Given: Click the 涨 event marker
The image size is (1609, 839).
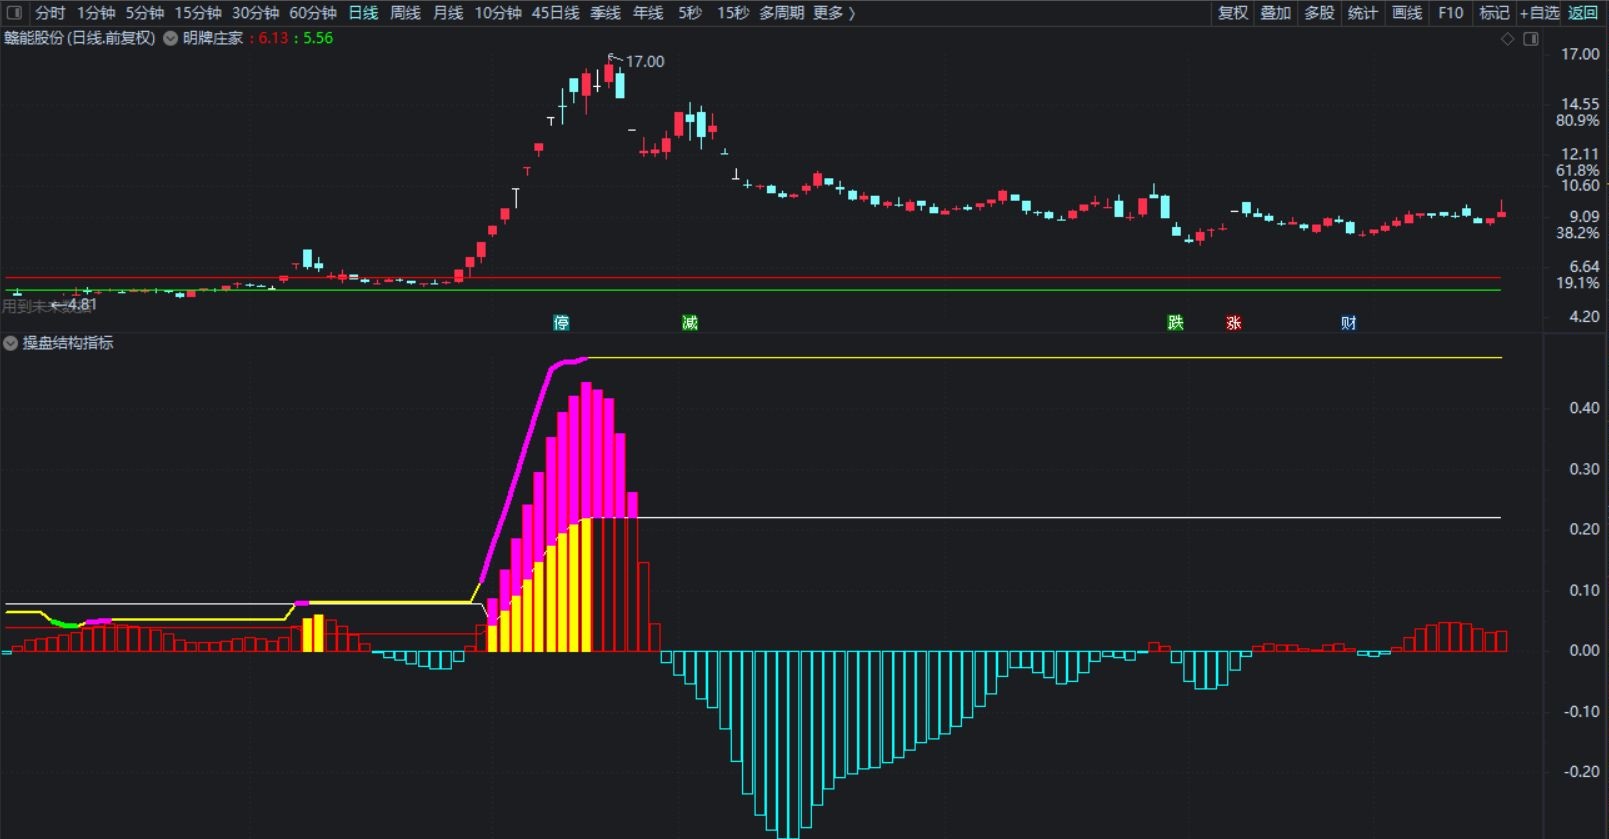Looking at the screenshot, I should 1234,322.
